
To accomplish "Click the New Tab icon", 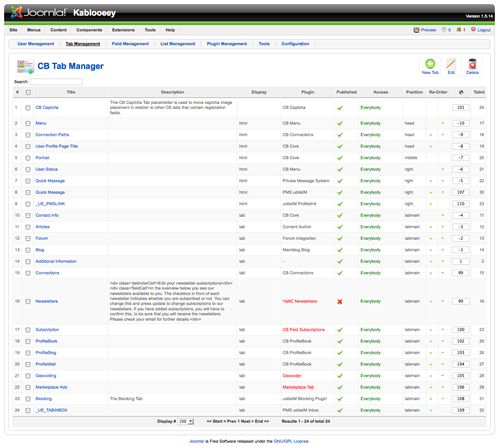I will click(430, 63).
